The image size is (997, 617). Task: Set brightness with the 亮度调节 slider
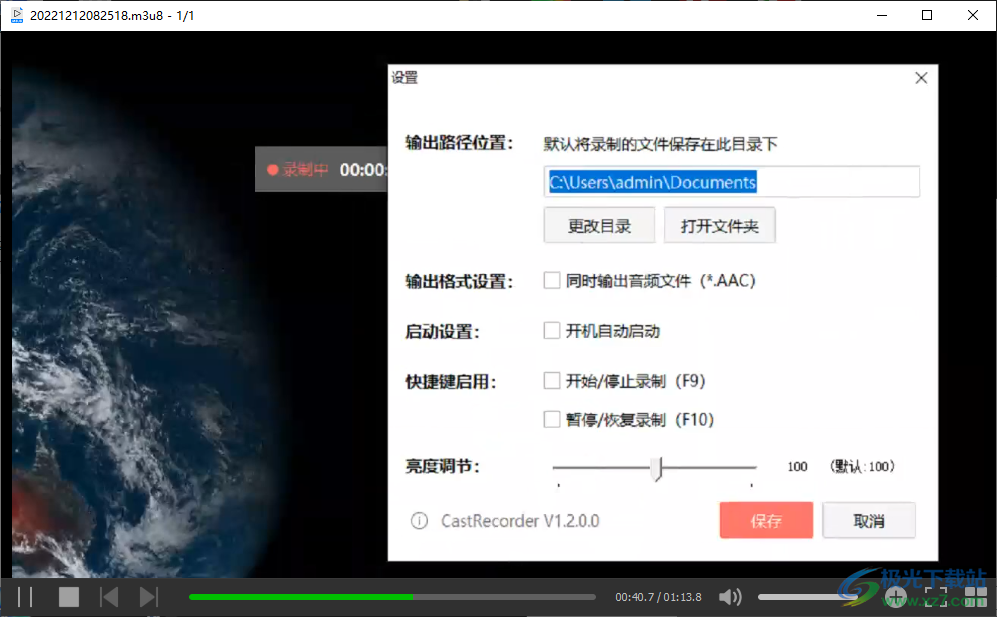click(654, 468)
